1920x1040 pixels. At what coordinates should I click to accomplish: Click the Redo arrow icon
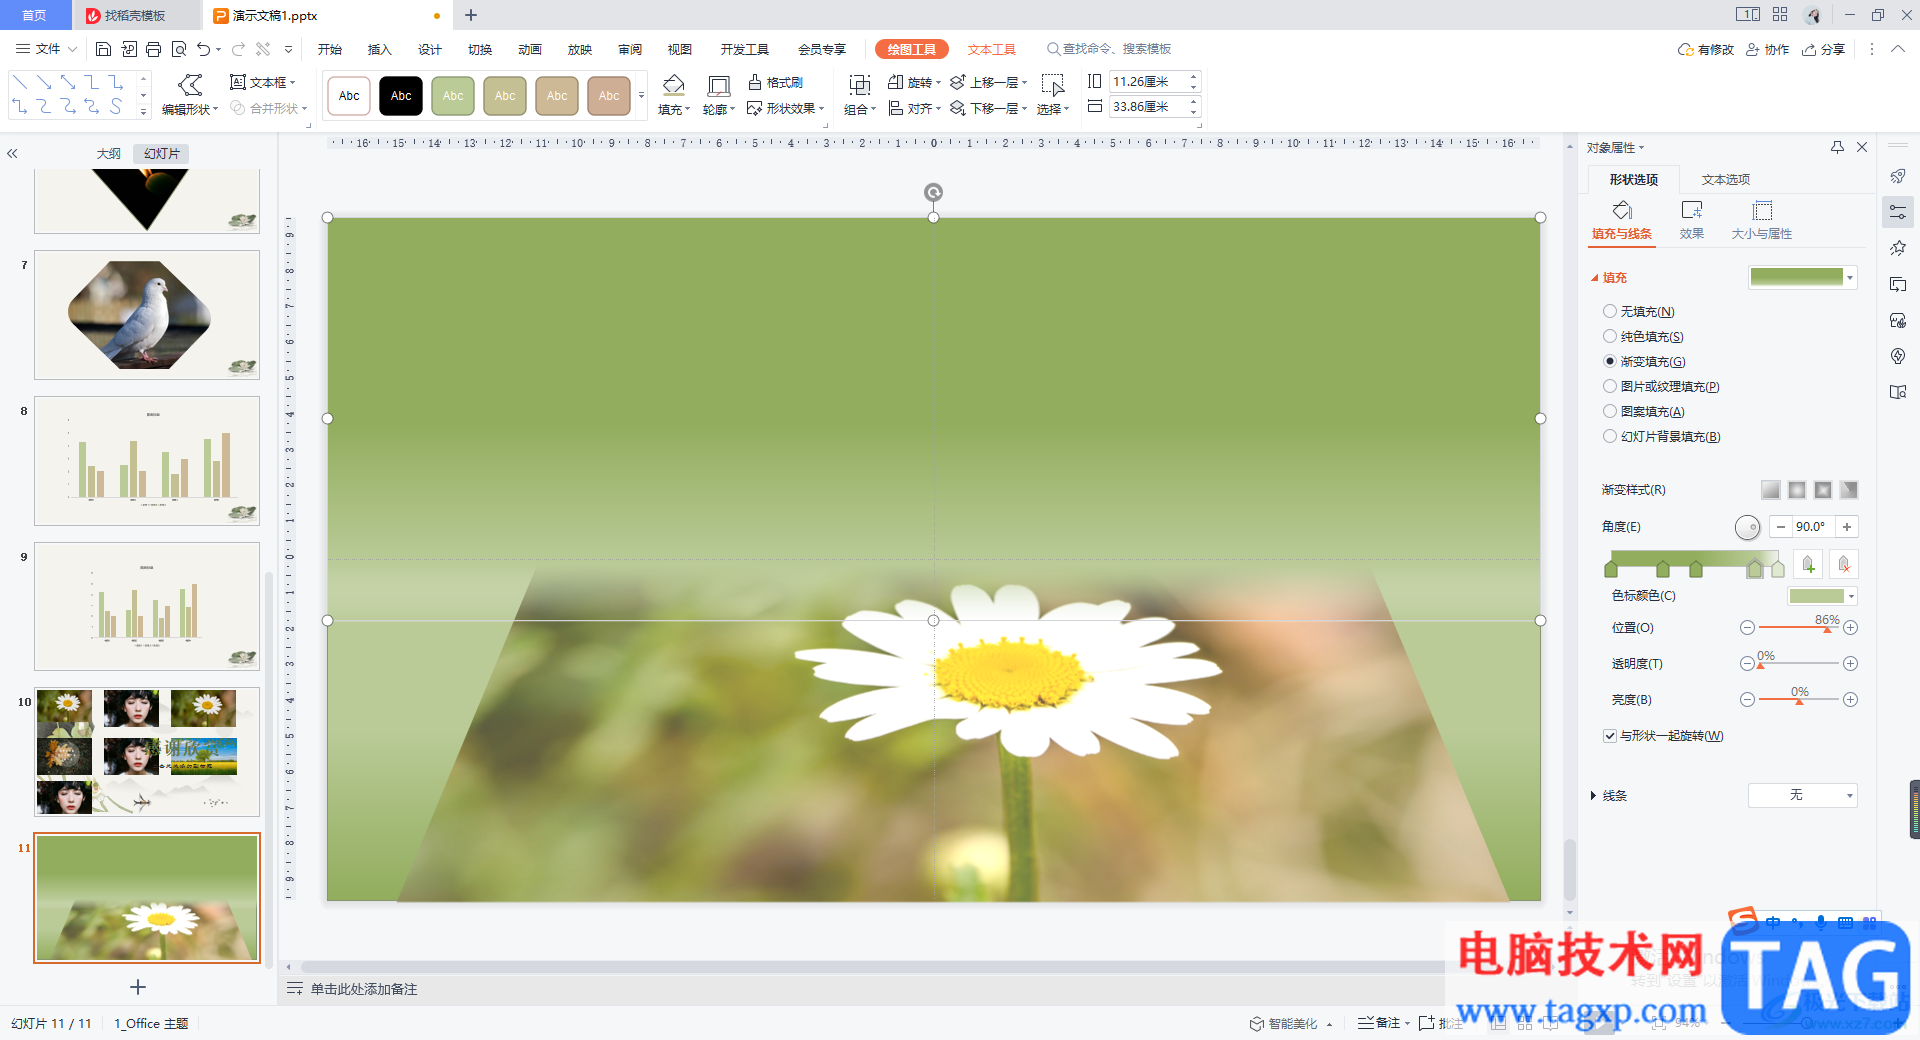pyautogui.click(x=238, y=49)
